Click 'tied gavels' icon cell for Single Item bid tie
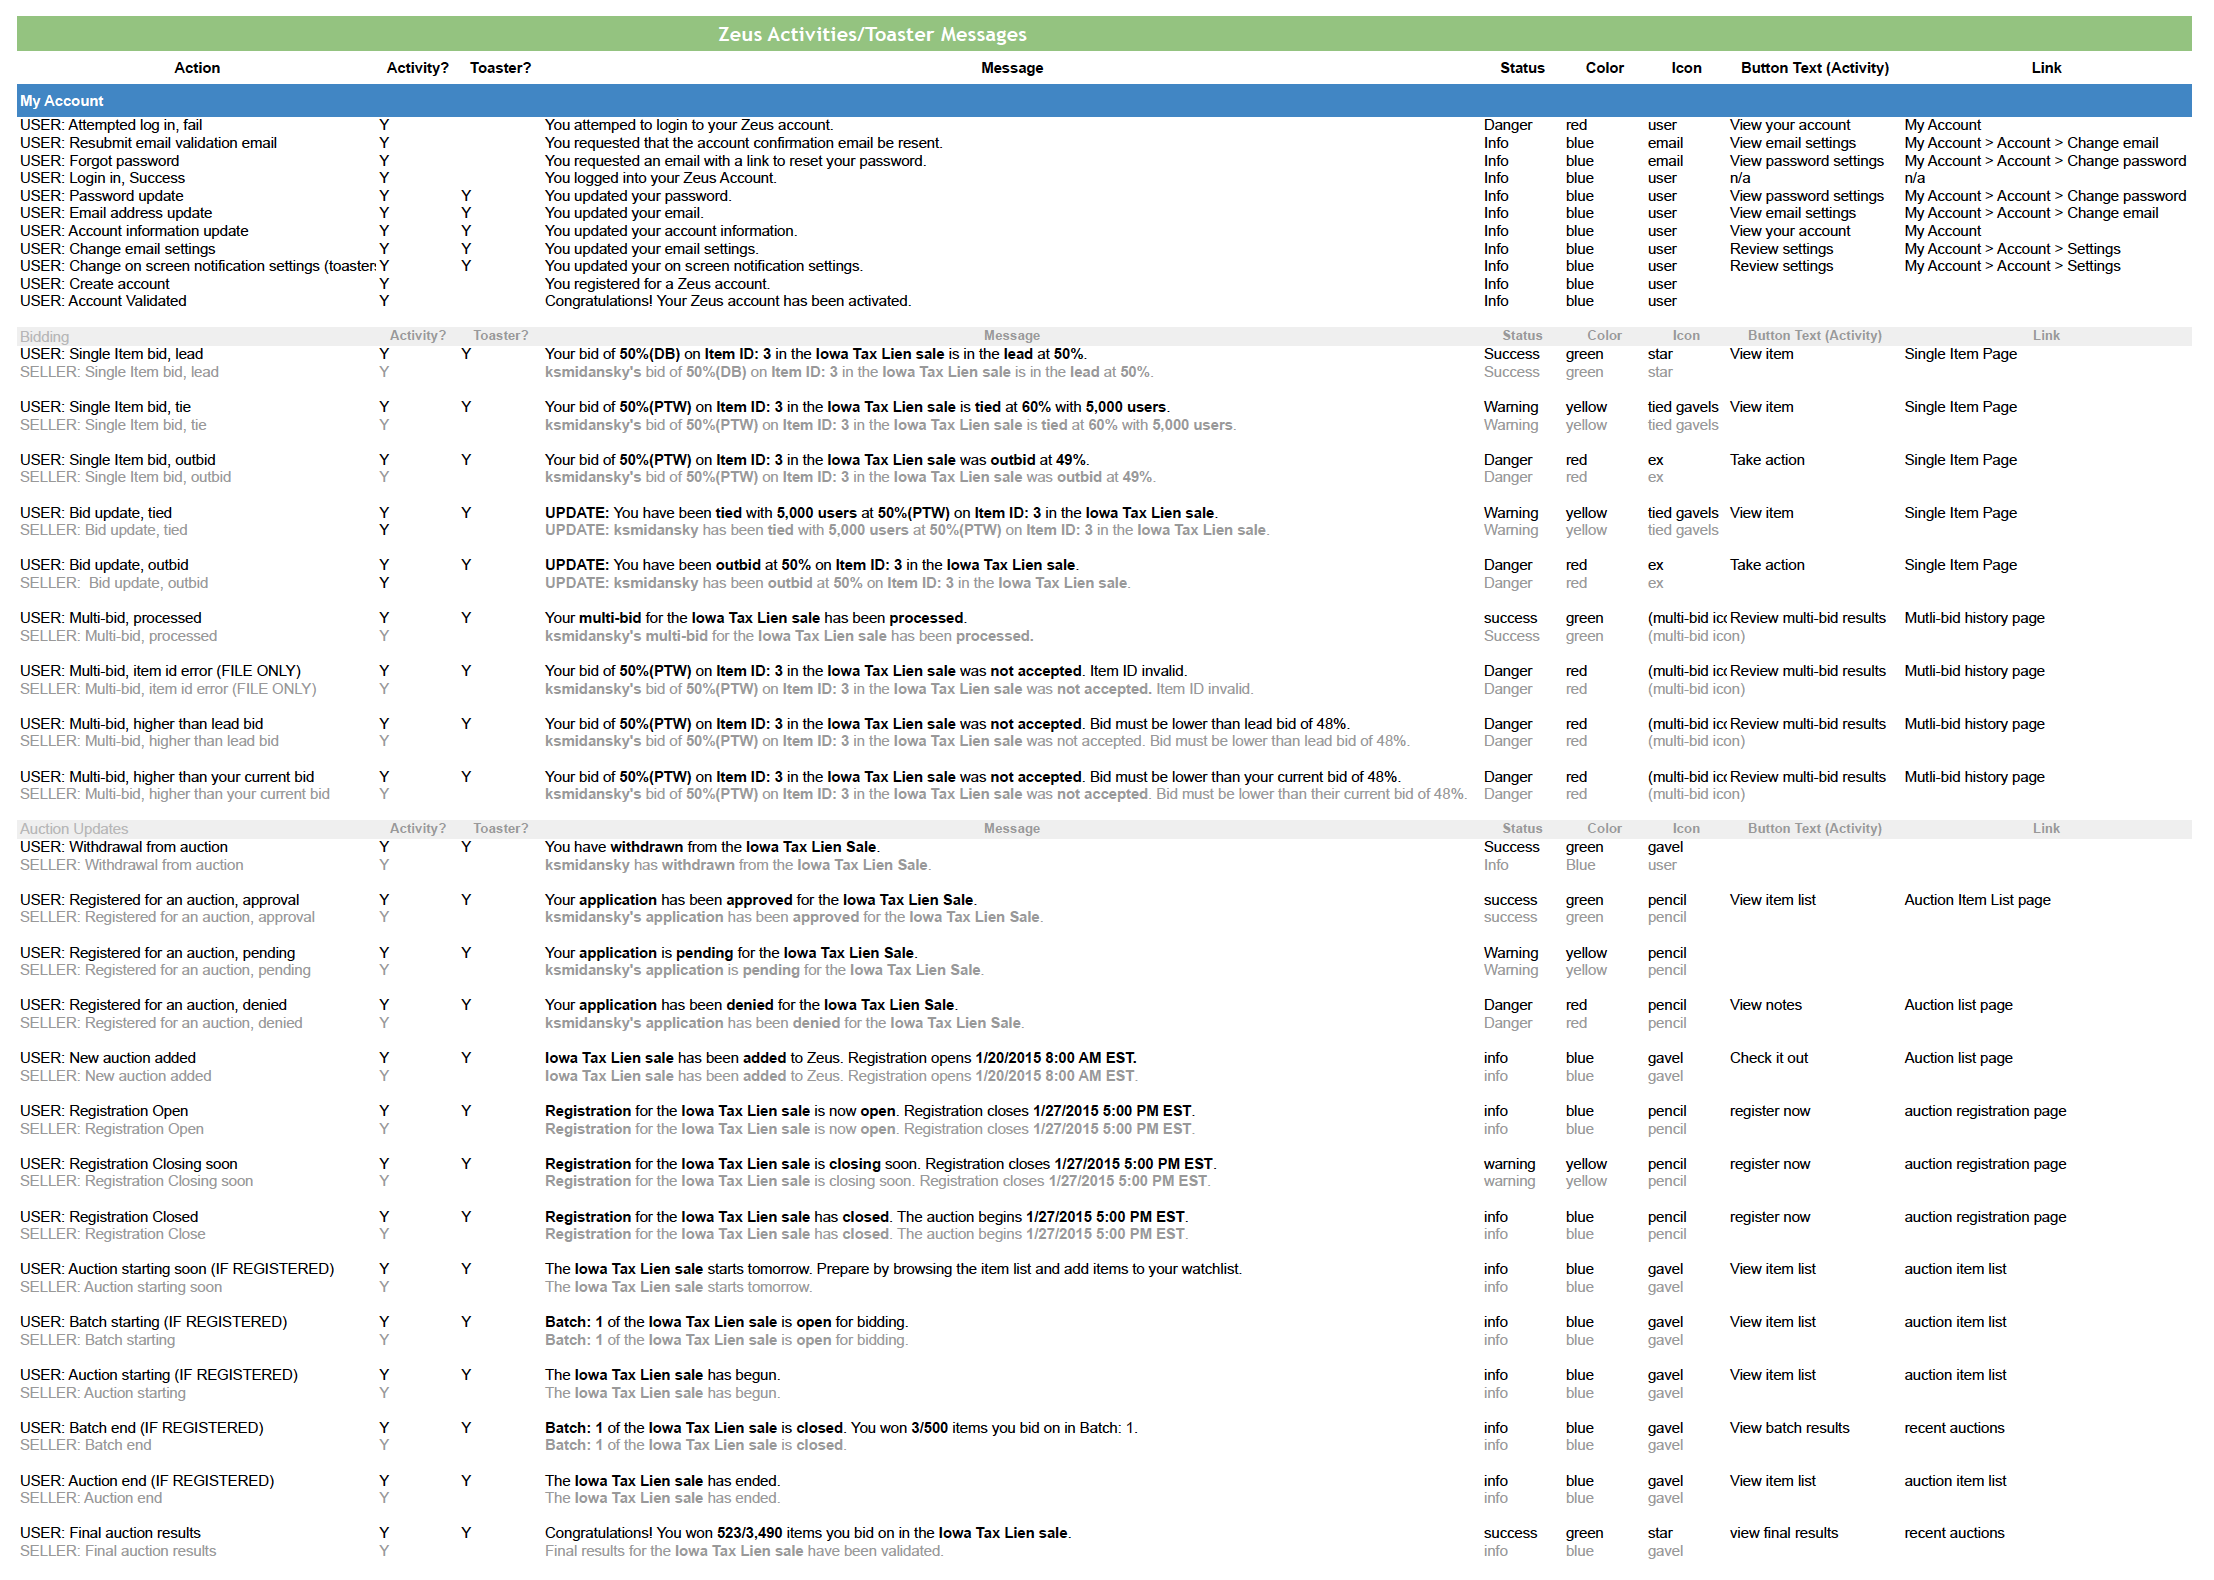Image resolution: width=2214 pixels, height=1580 pixels. (x=1682, y=407)
